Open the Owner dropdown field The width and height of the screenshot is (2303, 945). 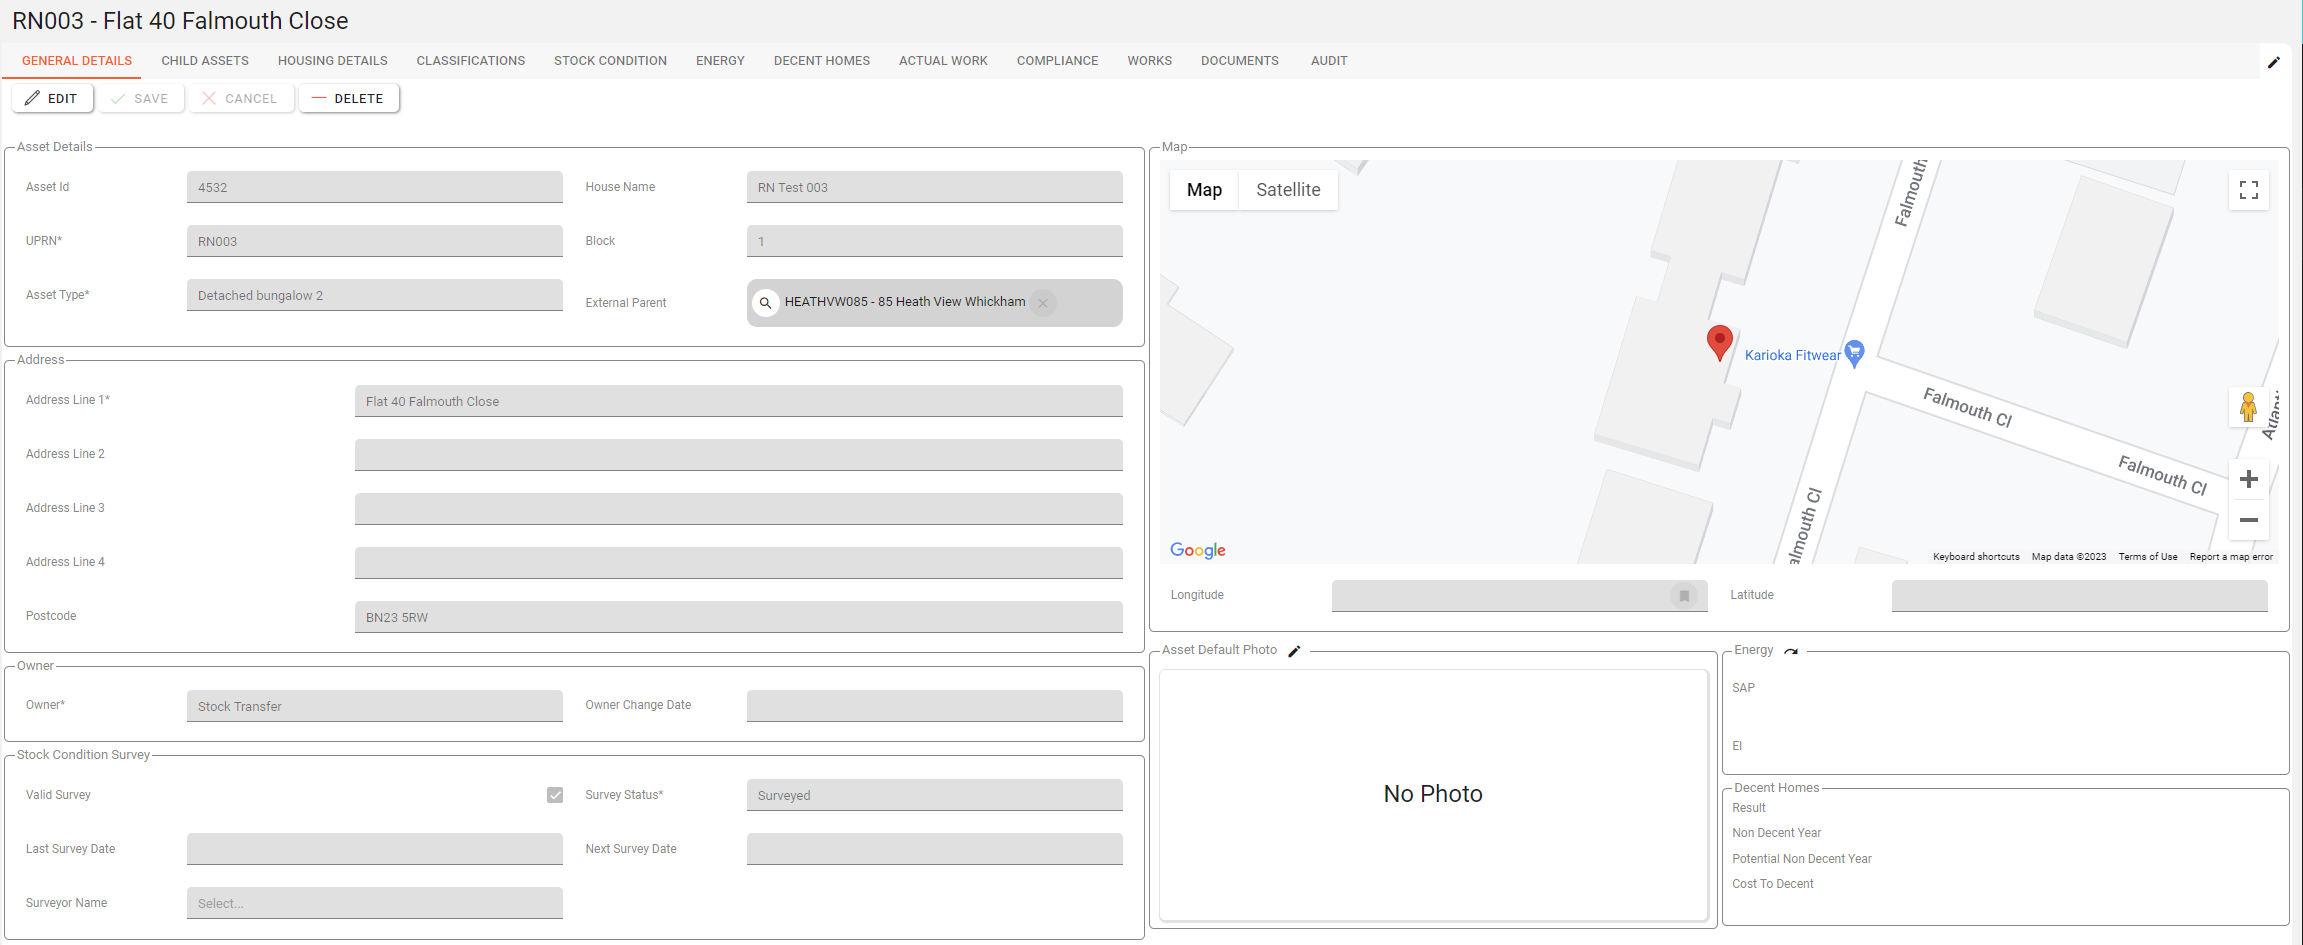[x=374, y=706]
